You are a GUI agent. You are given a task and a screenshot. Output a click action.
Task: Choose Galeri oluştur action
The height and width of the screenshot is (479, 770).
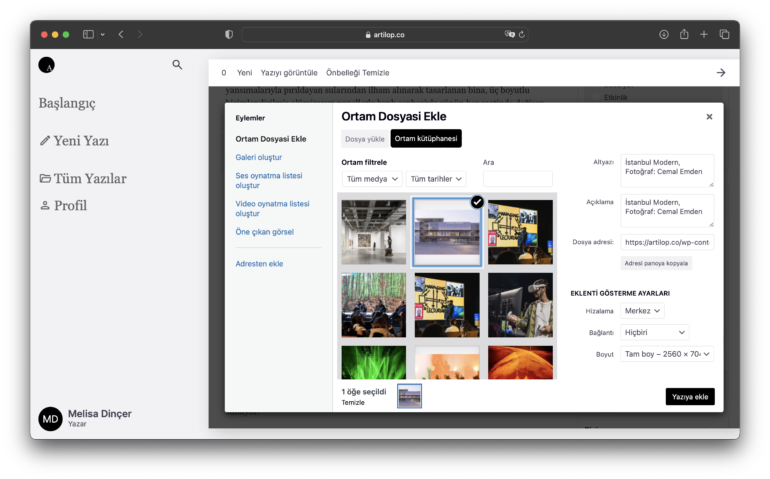259,157
